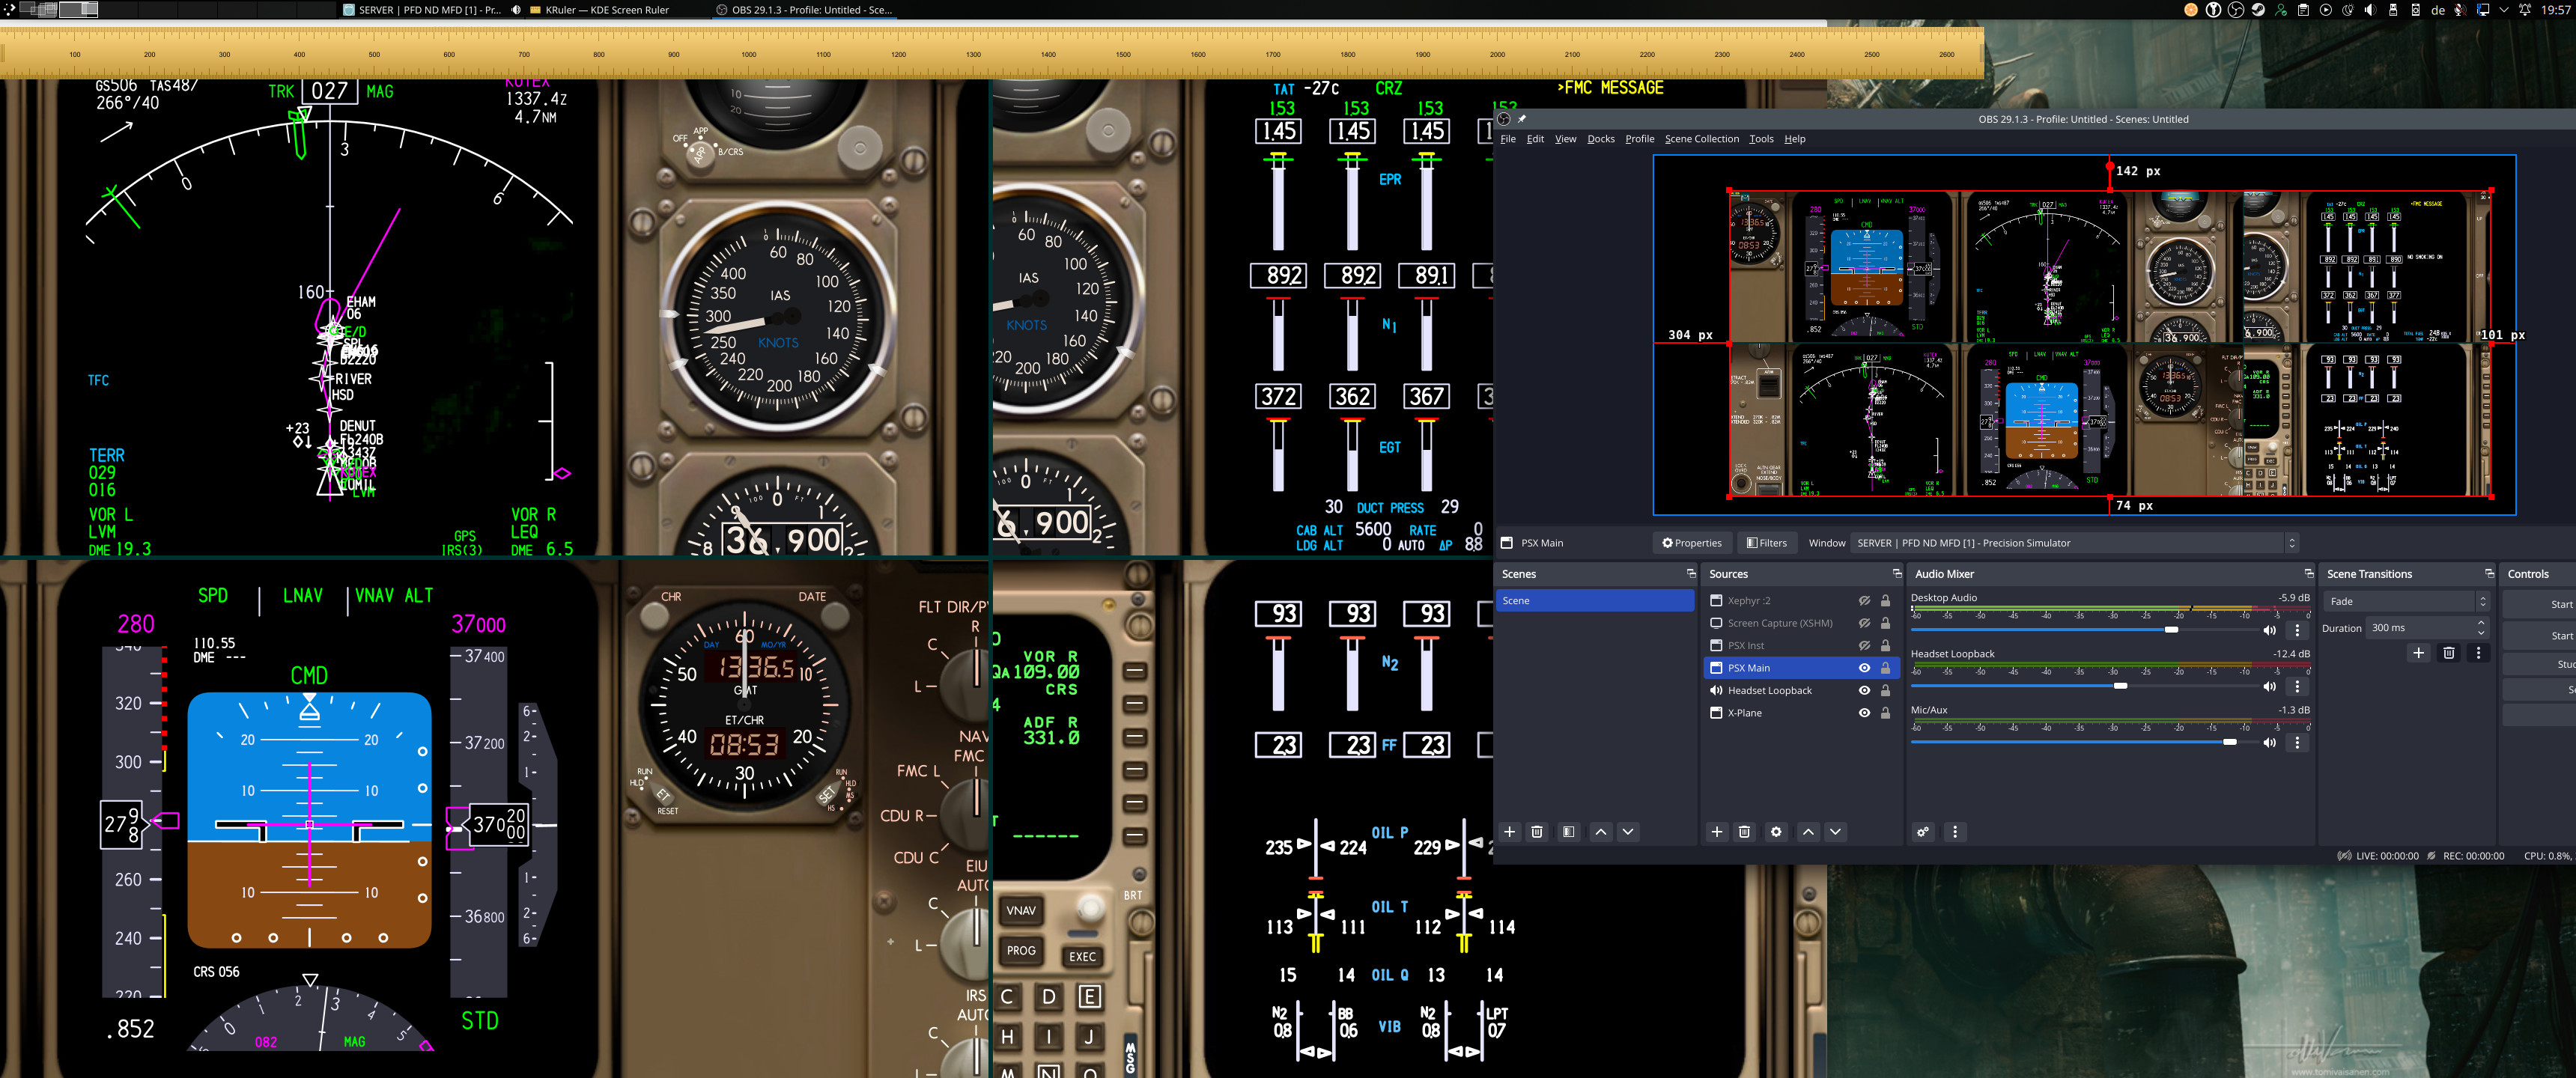Open the Window capture selection dropdown
2576x1078 pixels.
(2075, 543)
